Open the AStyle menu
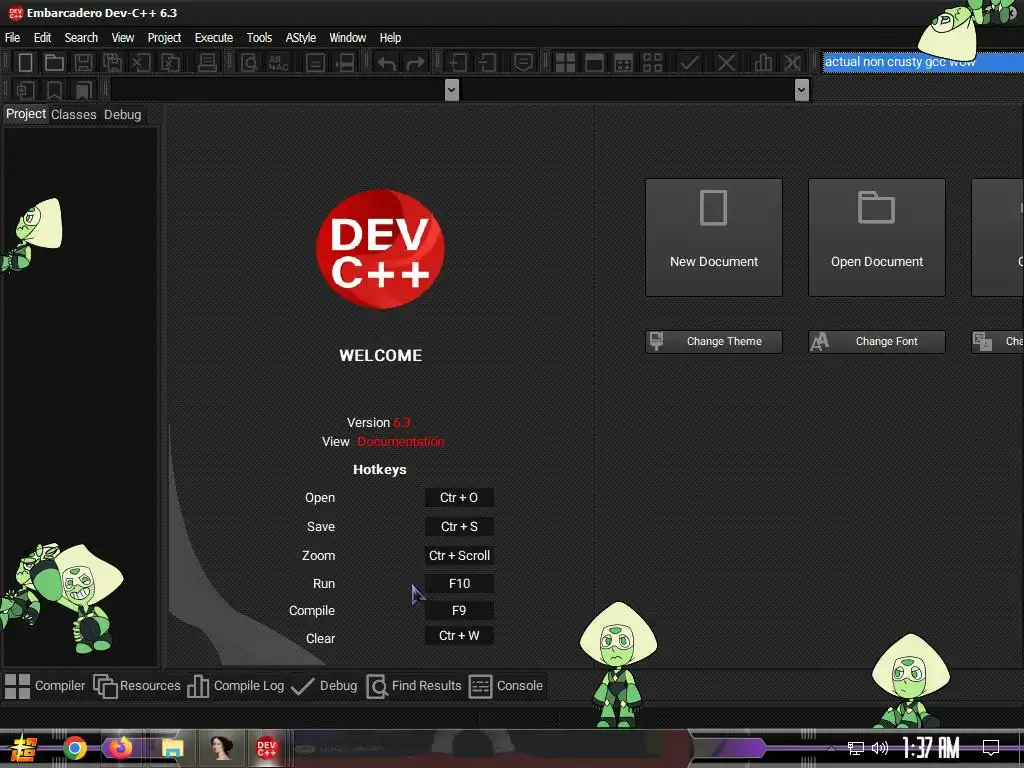The height and width of the screenshot is (768, 1024). point(300,38)
